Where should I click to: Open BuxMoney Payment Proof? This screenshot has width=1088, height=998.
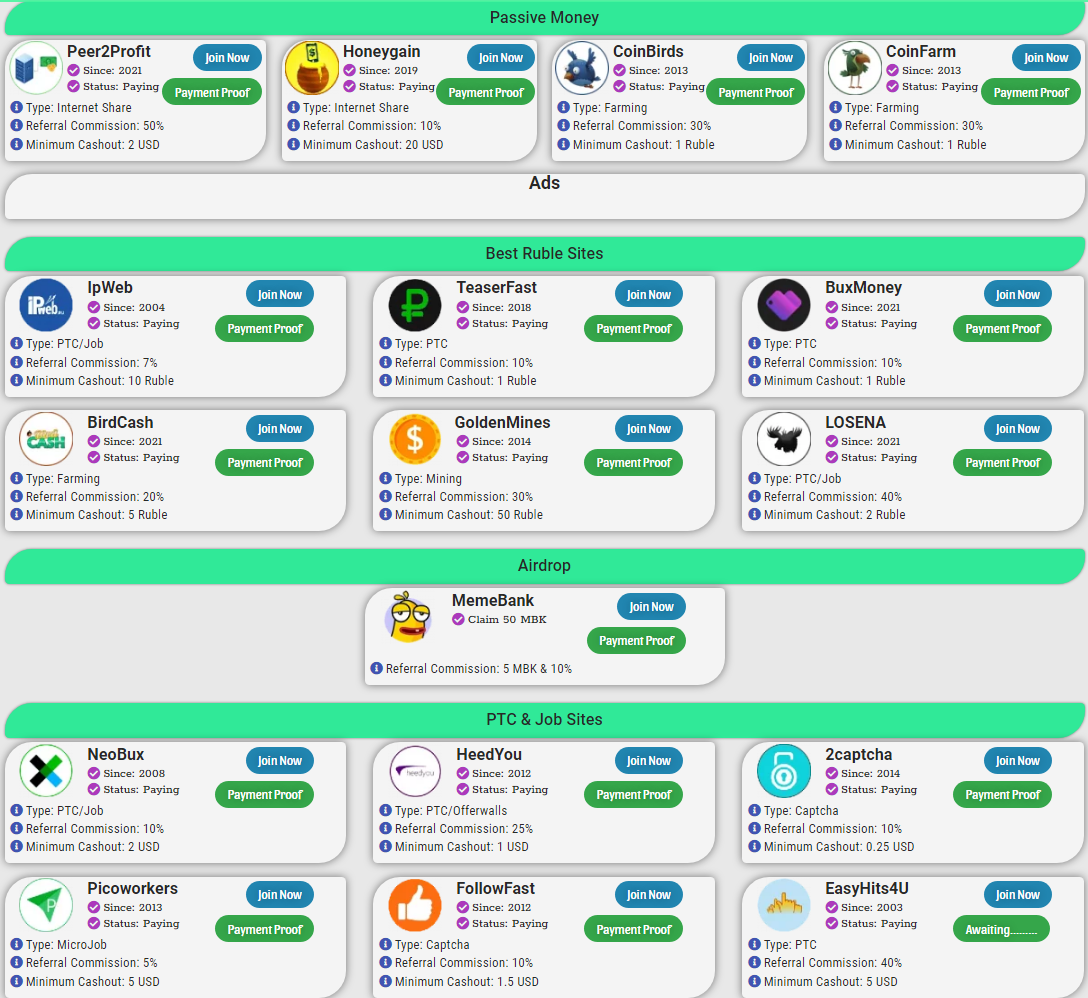tap(1003, 329)
